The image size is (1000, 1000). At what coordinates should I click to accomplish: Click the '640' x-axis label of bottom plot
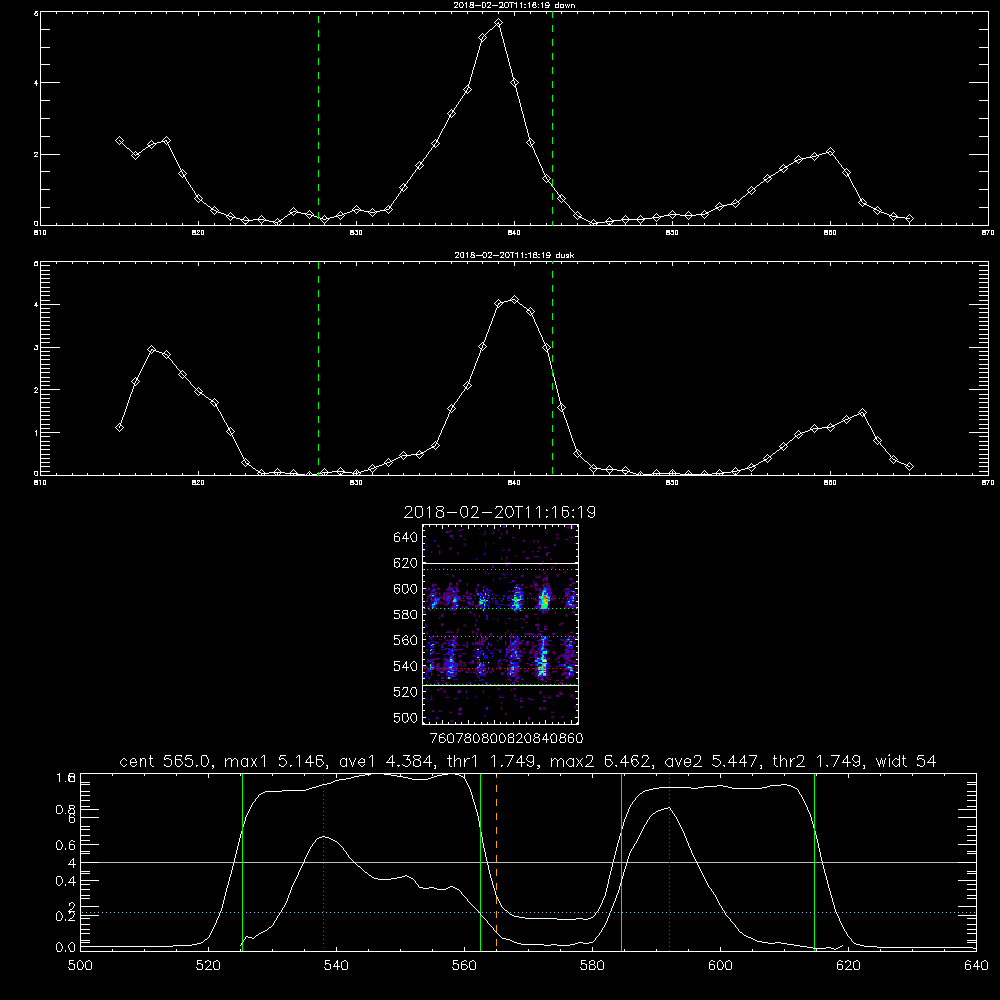coord(976,966)
